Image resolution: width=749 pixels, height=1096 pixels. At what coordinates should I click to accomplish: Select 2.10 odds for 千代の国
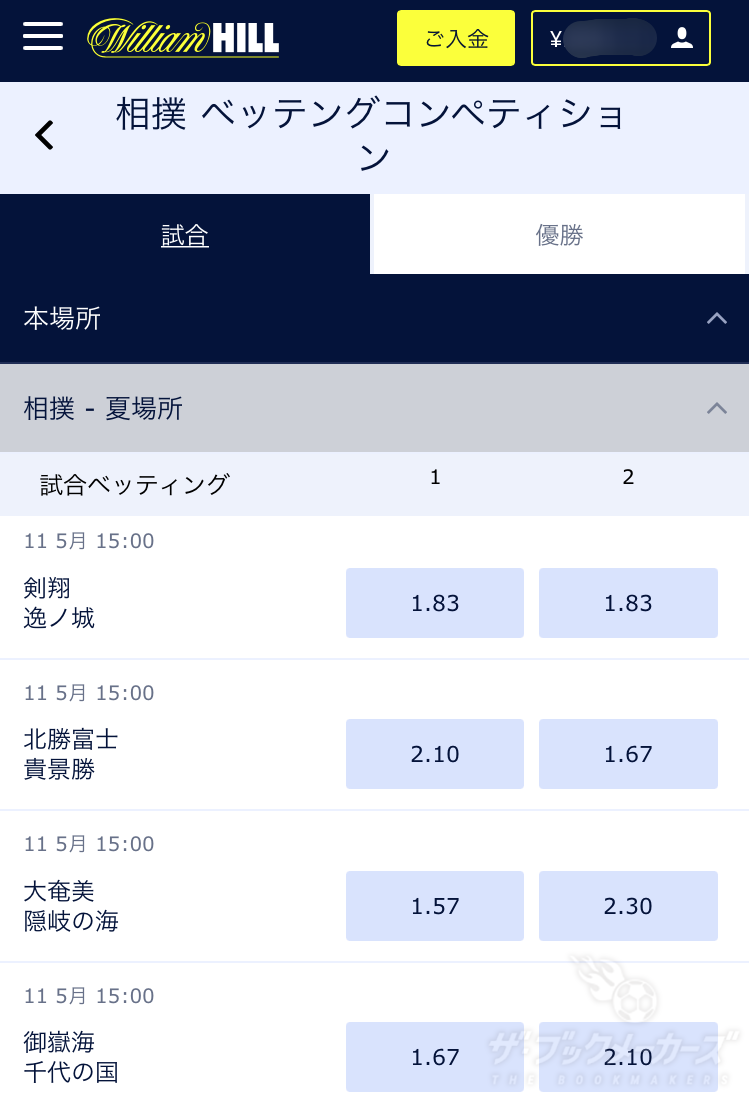point(628,1057)
